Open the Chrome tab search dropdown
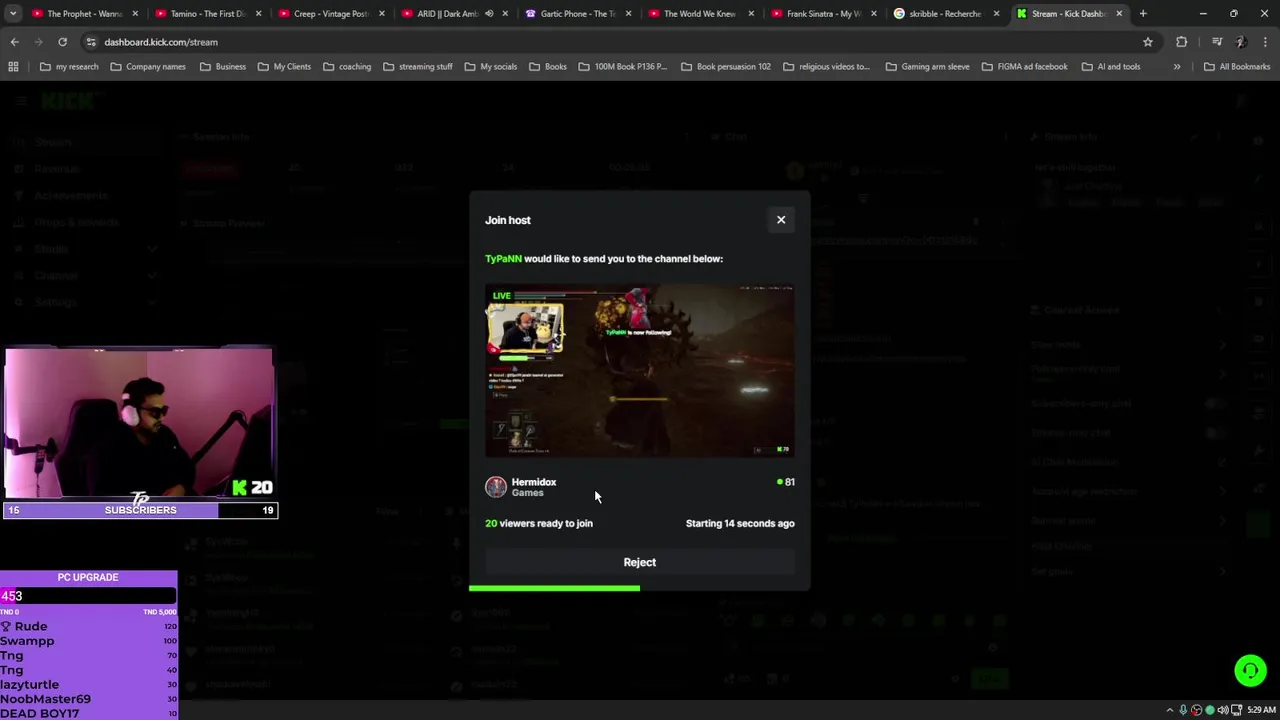 click(12, 14)
